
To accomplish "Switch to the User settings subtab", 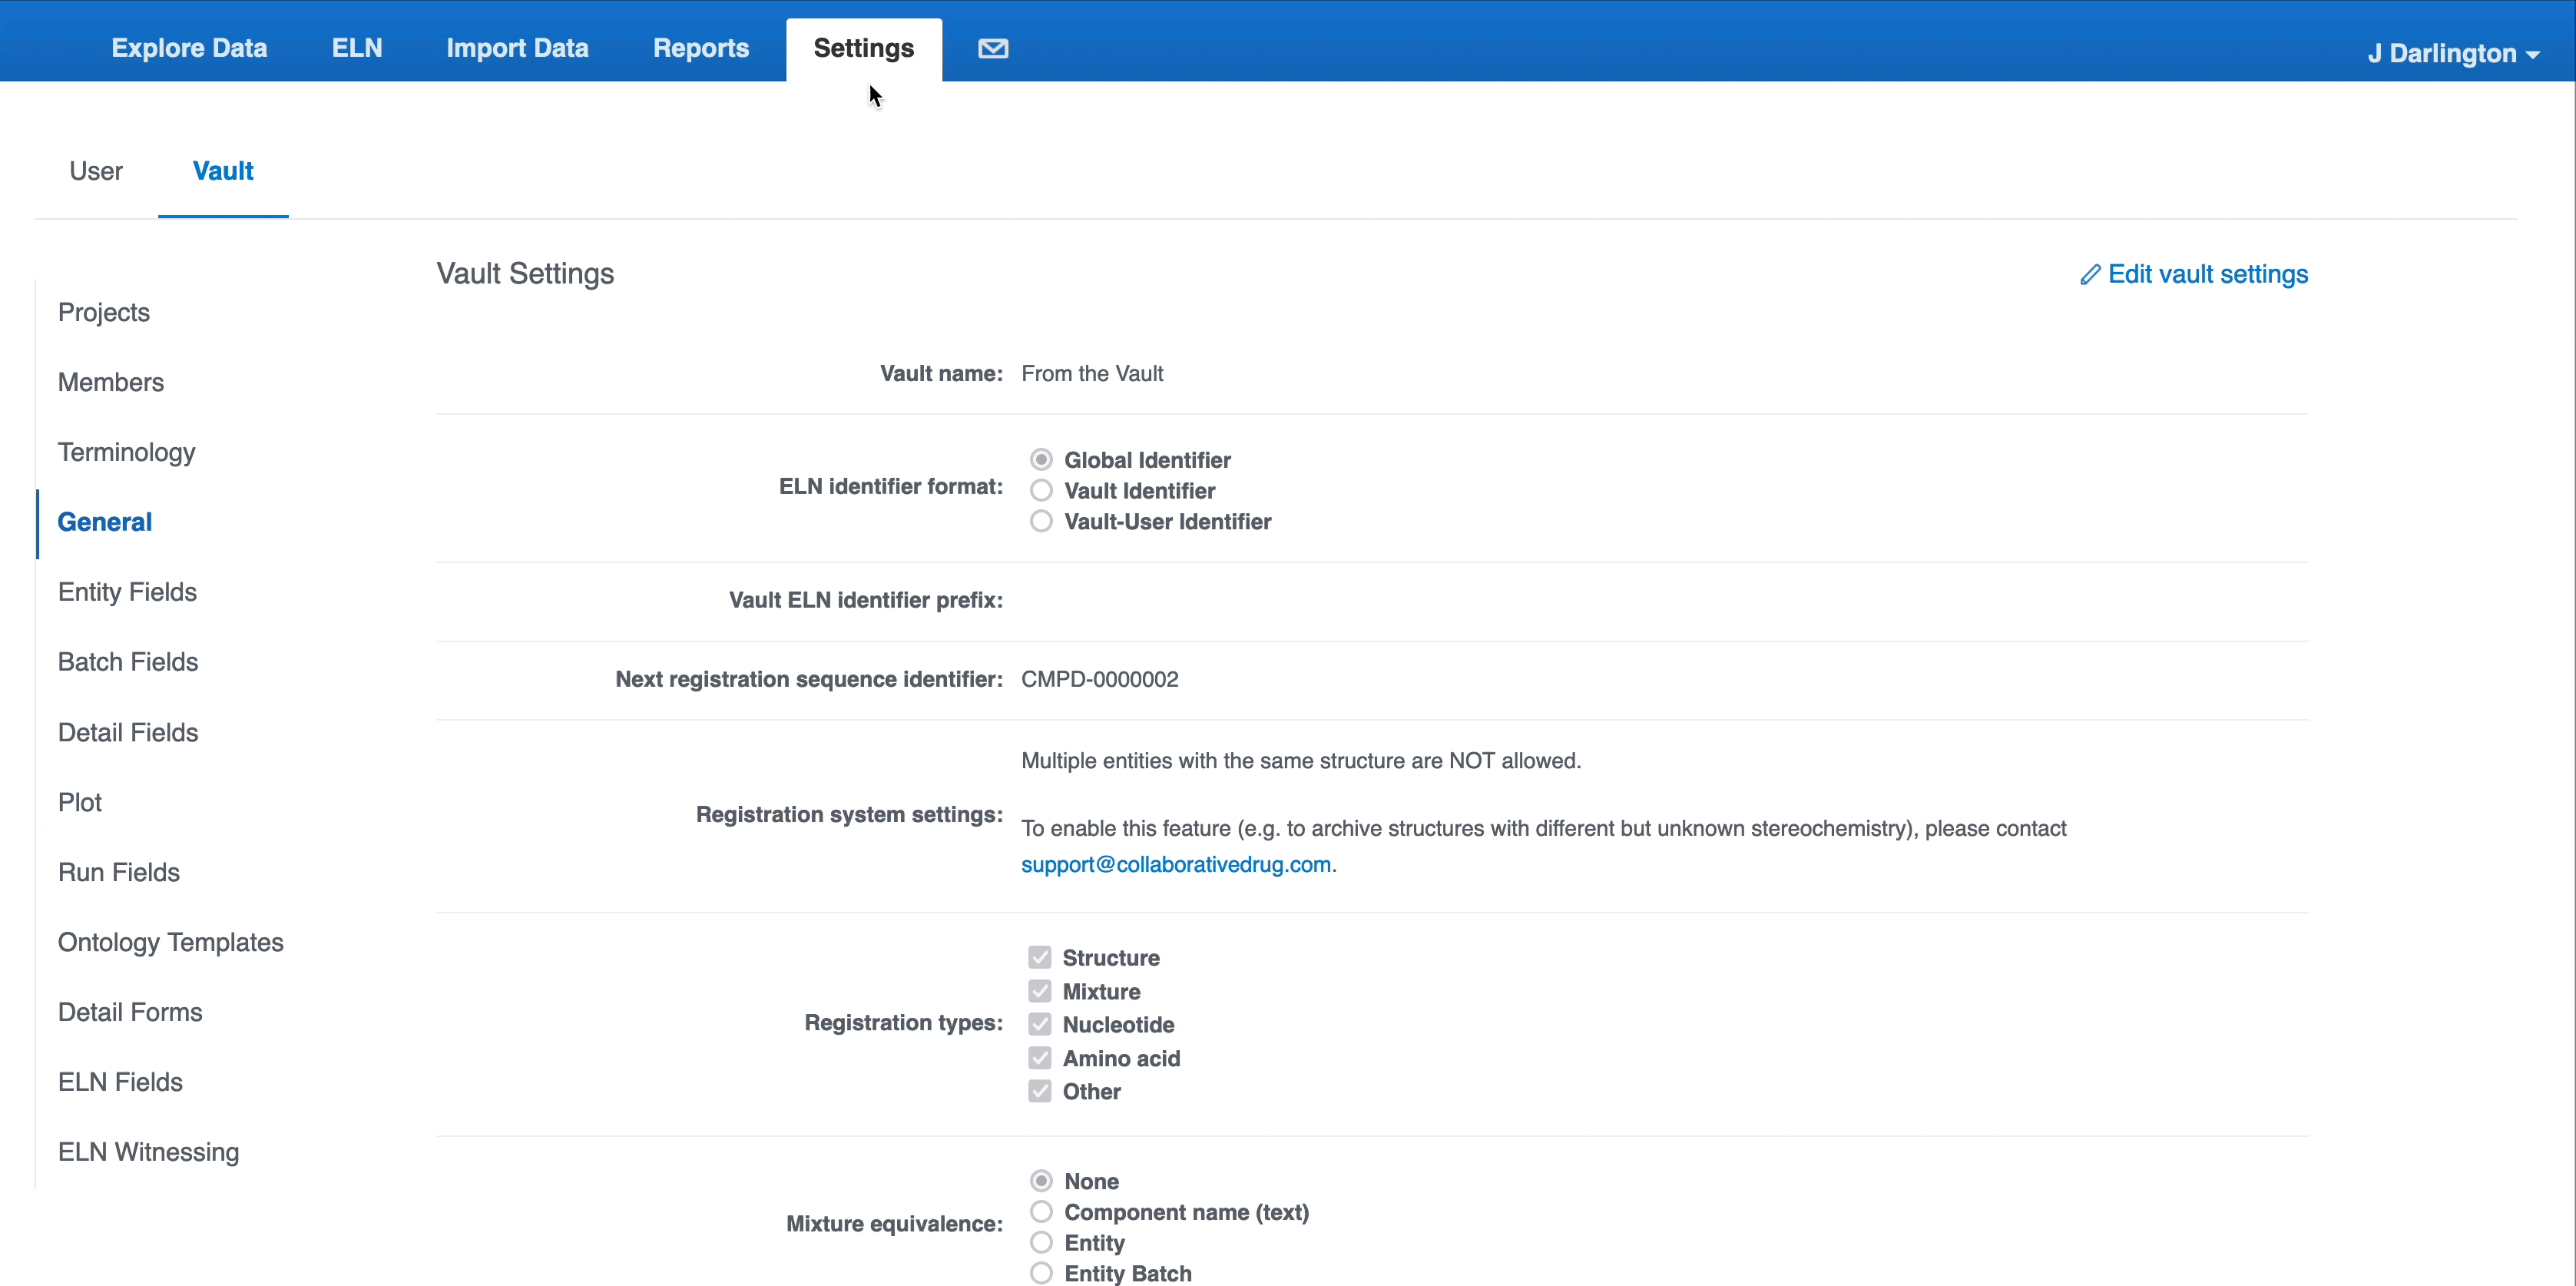I will [96, 171].
